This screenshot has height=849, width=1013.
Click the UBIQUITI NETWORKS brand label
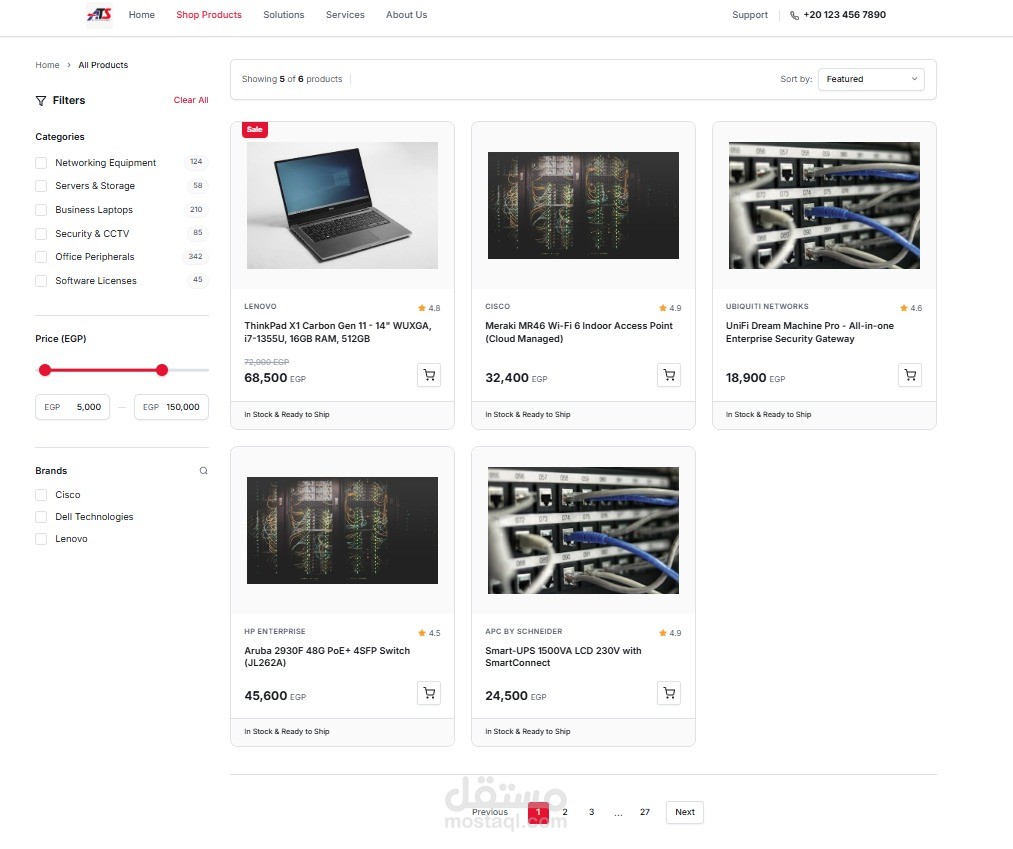(x=767, y=306)
